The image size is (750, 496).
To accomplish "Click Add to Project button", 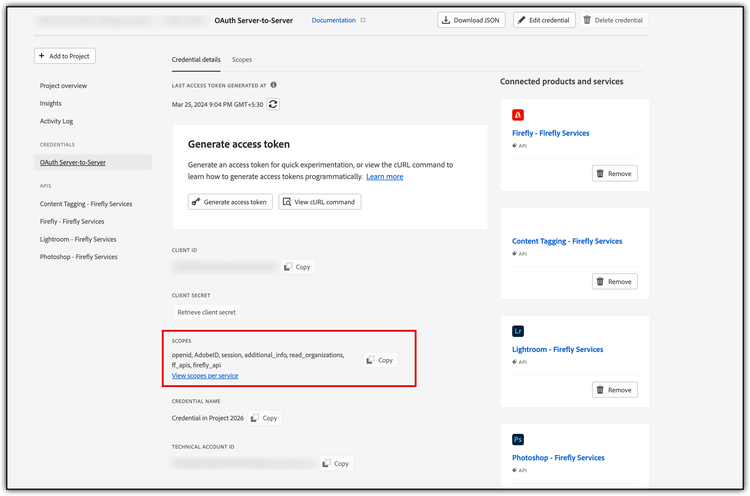I will [65, 56].
